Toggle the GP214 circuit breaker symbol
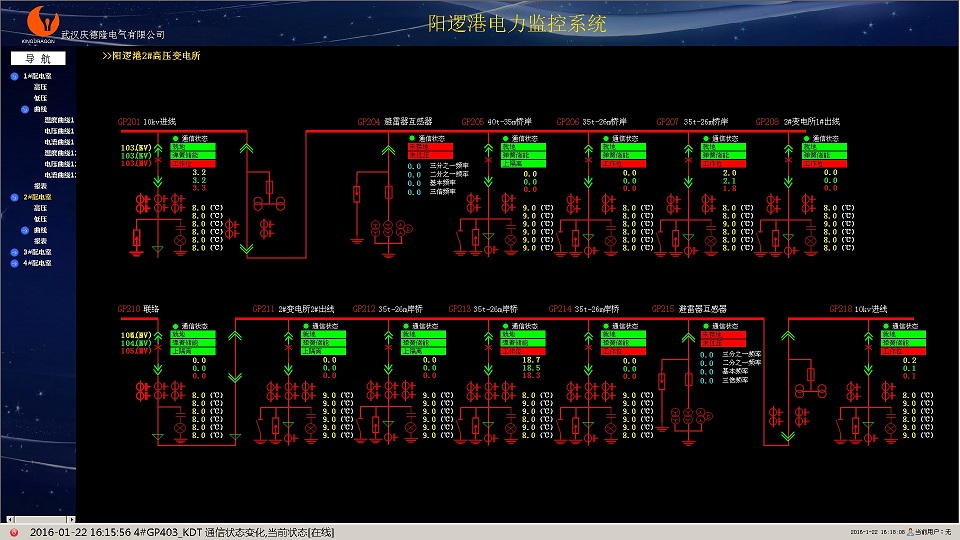Screen dimensions: 960x540 point(588,348)
